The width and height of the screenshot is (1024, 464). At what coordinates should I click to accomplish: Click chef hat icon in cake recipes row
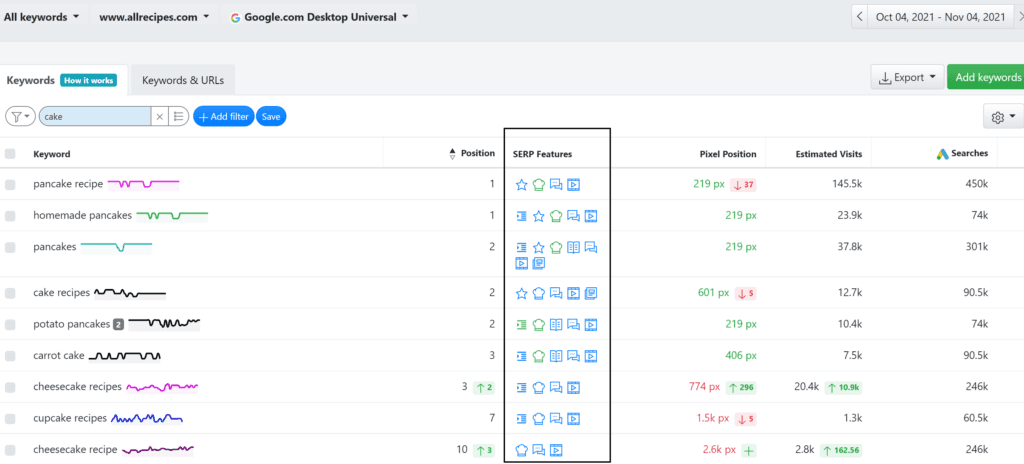tap(538, 293)
